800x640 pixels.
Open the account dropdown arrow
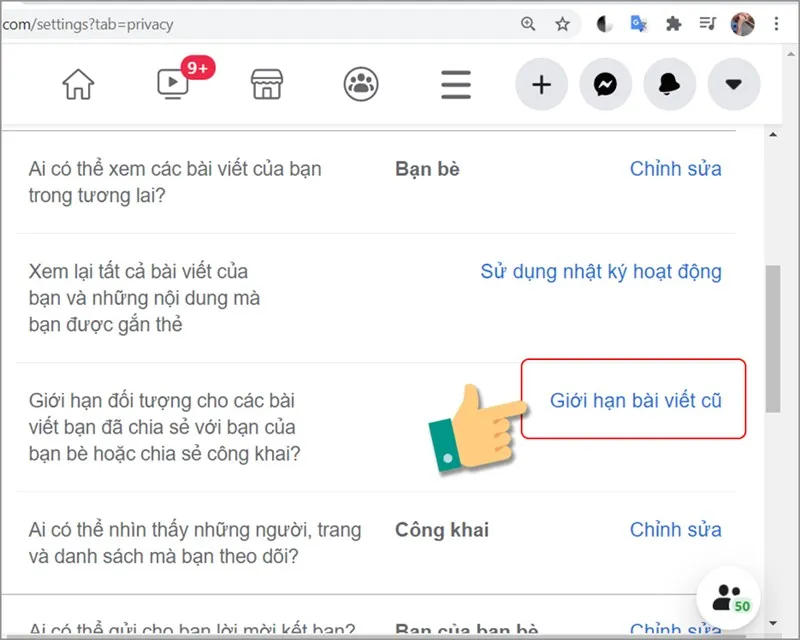pos(734,85)
